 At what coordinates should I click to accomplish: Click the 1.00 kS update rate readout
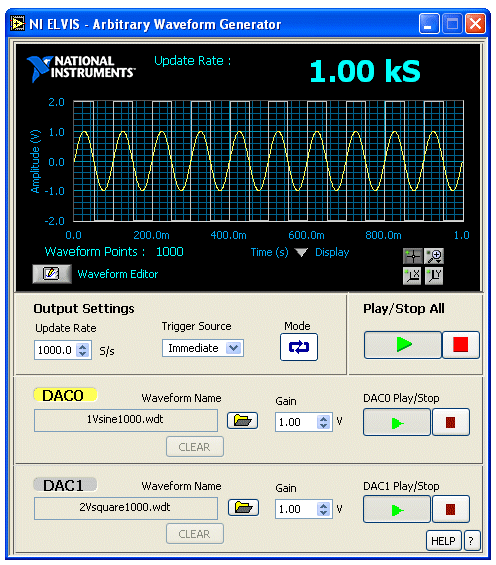pos(365,71)
